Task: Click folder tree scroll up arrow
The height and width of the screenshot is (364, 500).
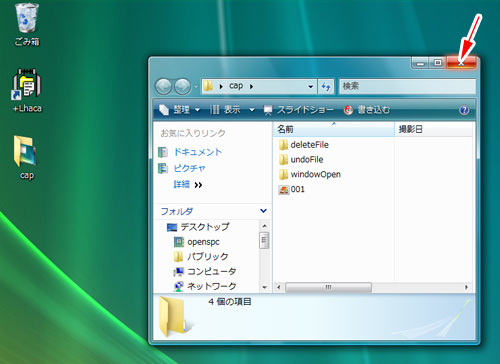Action: (x=265, y=226)
